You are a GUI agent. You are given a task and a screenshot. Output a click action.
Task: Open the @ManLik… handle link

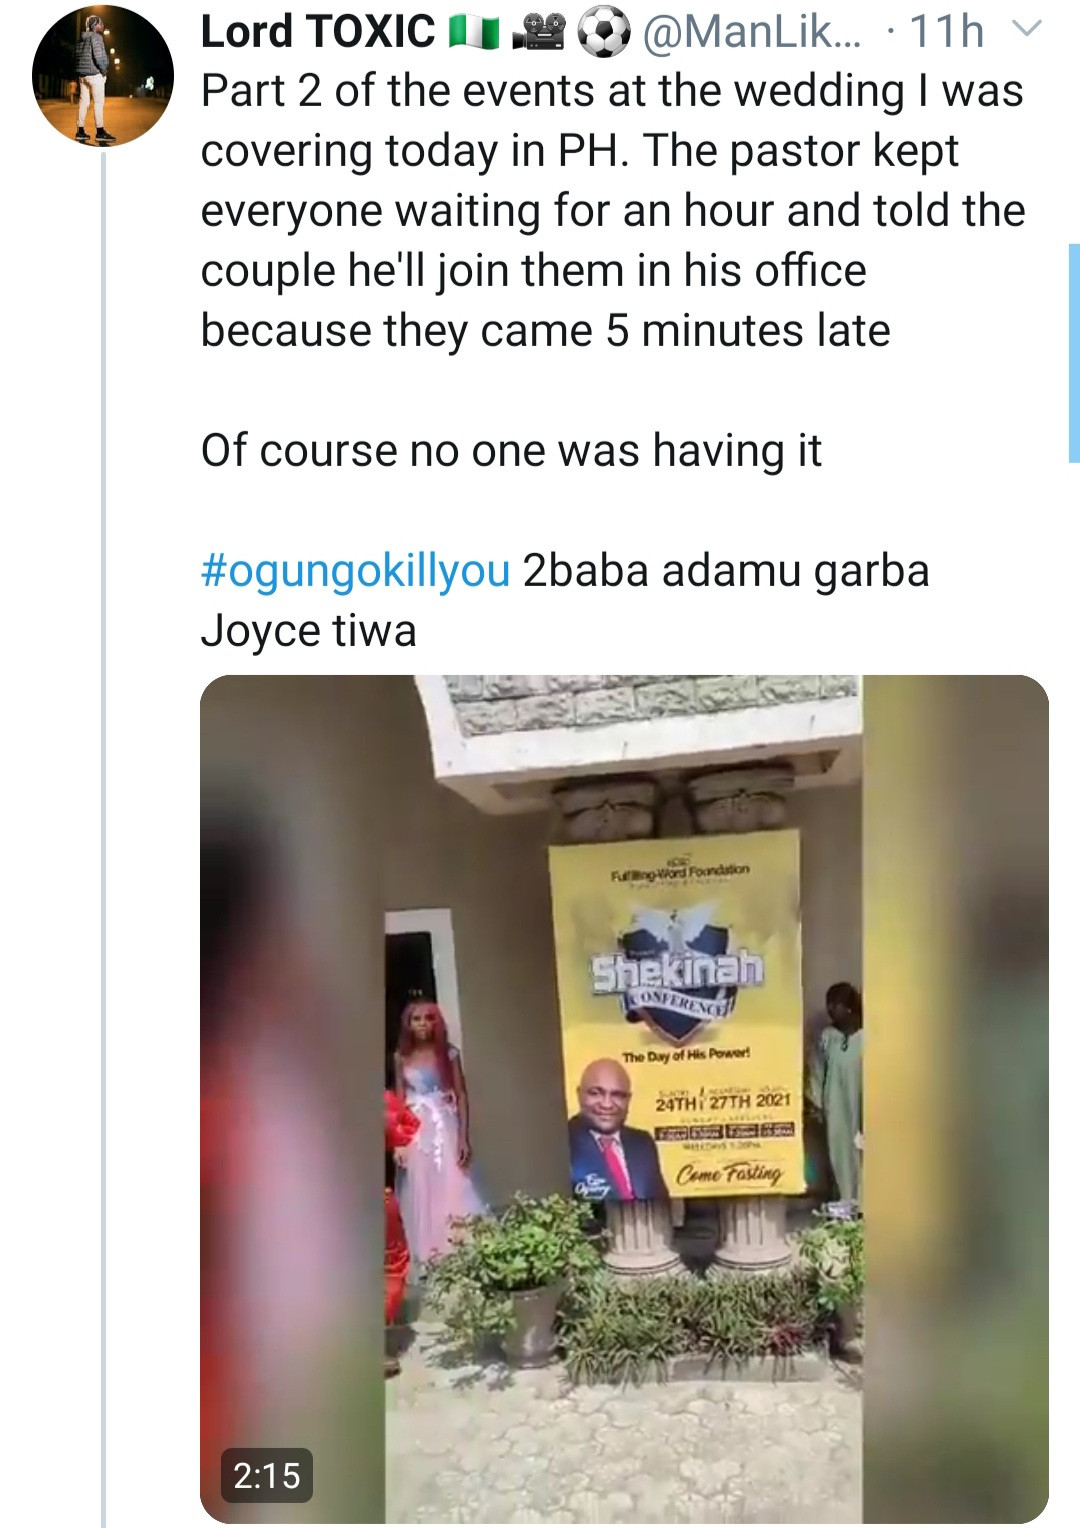pos(751,32)
